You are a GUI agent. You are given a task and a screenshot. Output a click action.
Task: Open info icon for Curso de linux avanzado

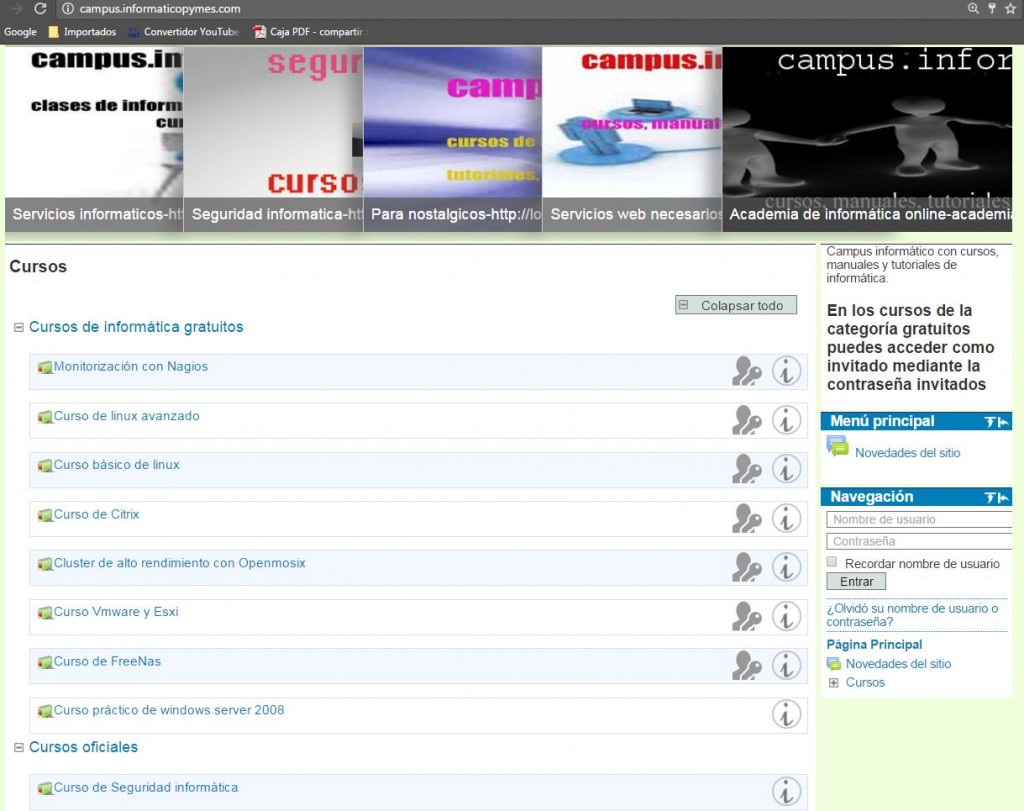(786, 421)
